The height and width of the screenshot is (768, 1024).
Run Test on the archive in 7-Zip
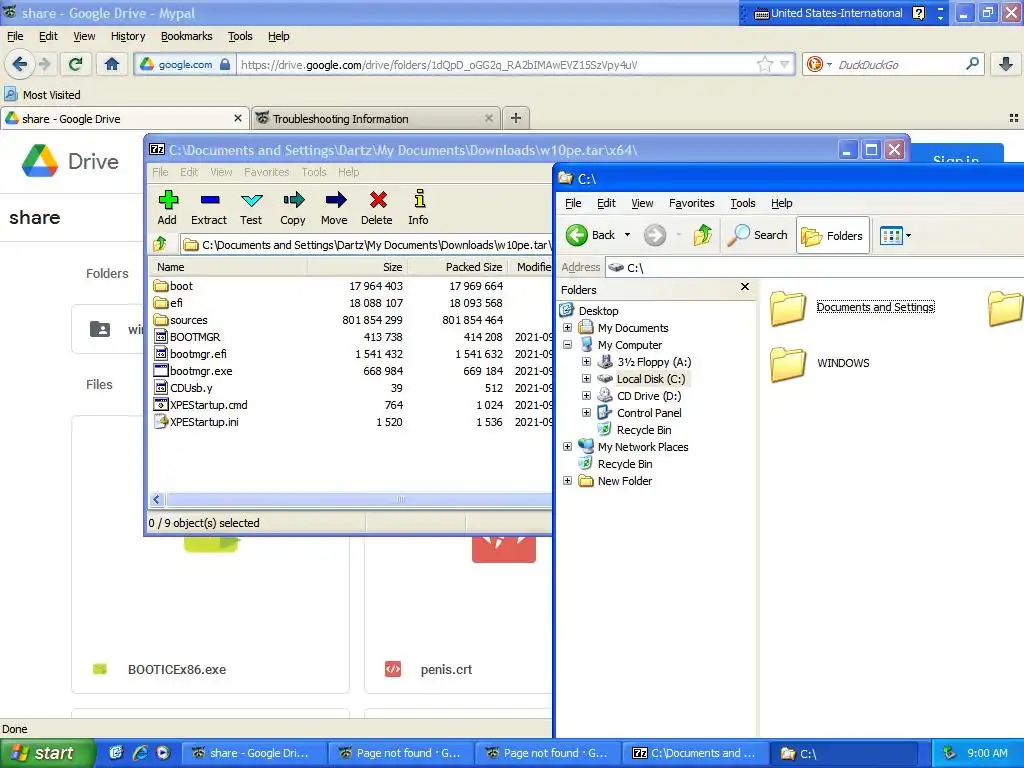click(x=251, y=208)
